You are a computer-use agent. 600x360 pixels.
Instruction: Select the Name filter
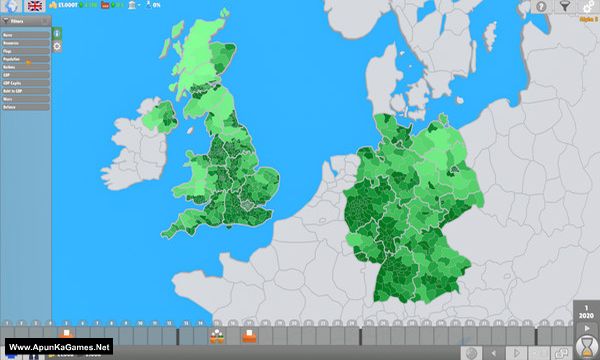click(26, 35)
